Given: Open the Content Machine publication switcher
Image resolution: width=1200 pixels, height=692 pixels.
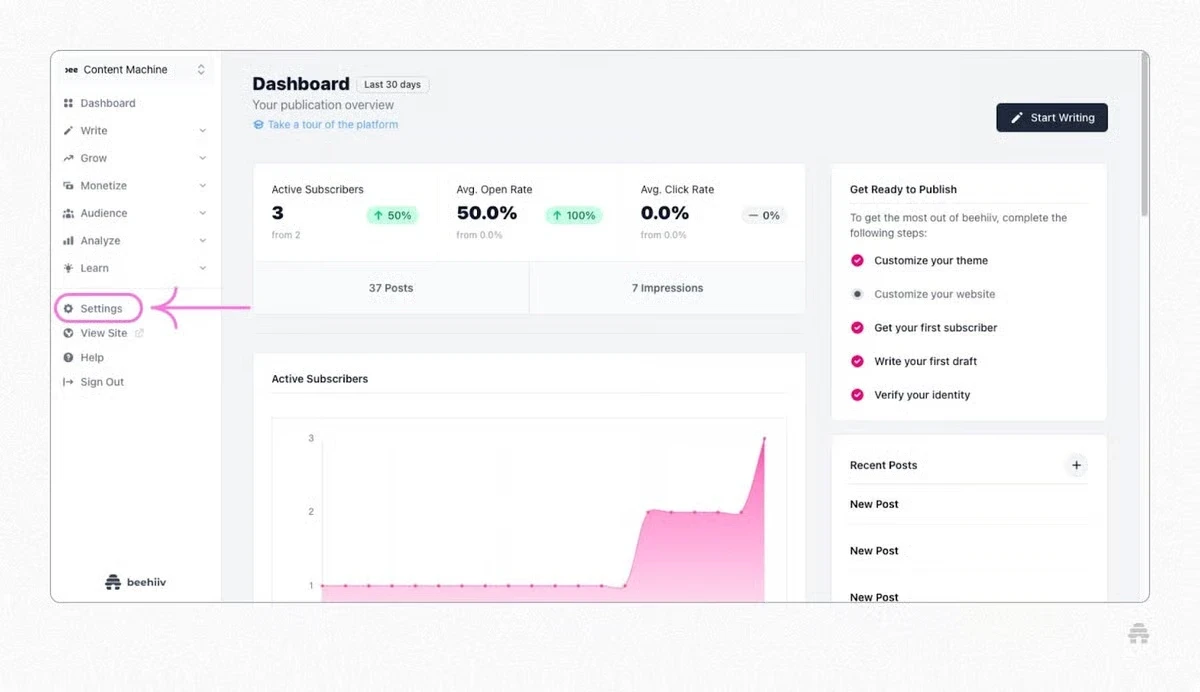Looking at the screenshot, I should coord(134,70).
